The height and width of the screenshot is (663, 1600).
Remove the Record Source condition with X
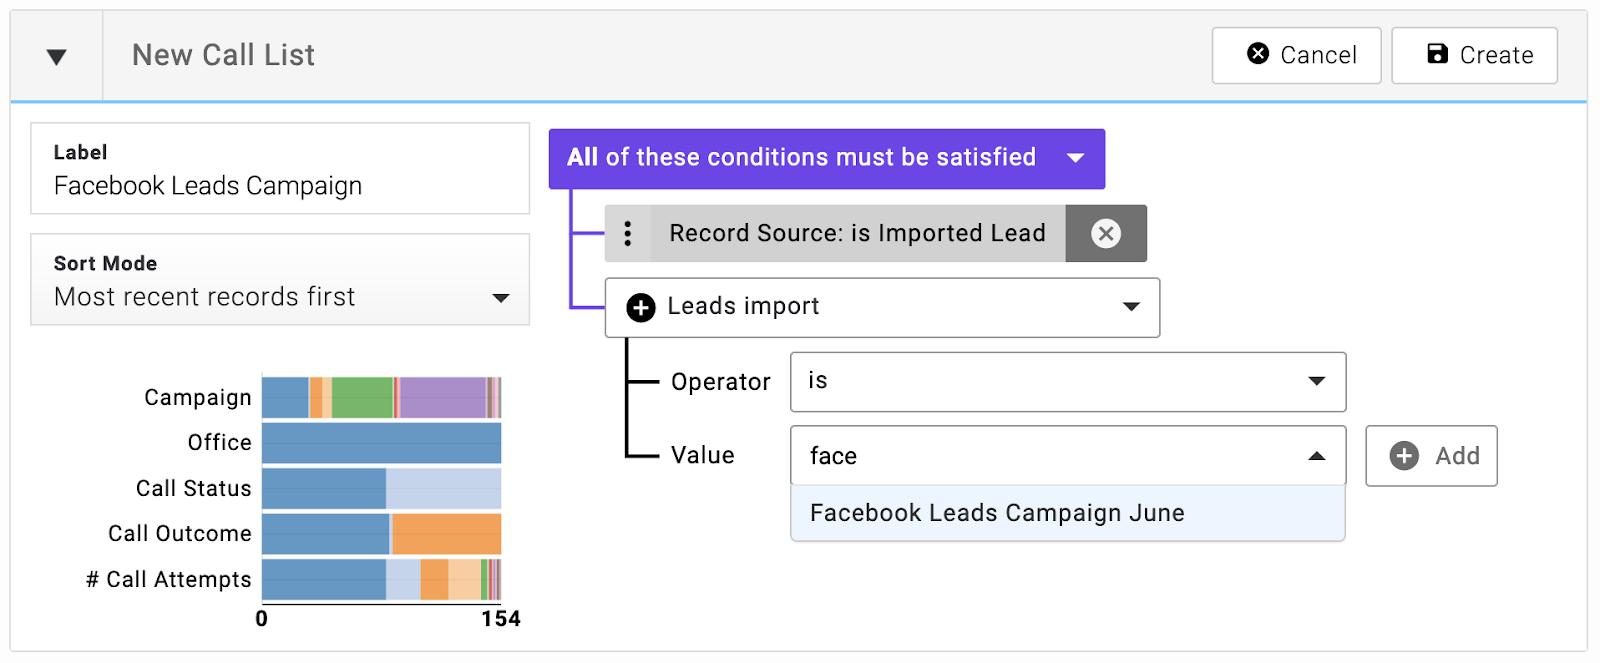(1106, 234)
